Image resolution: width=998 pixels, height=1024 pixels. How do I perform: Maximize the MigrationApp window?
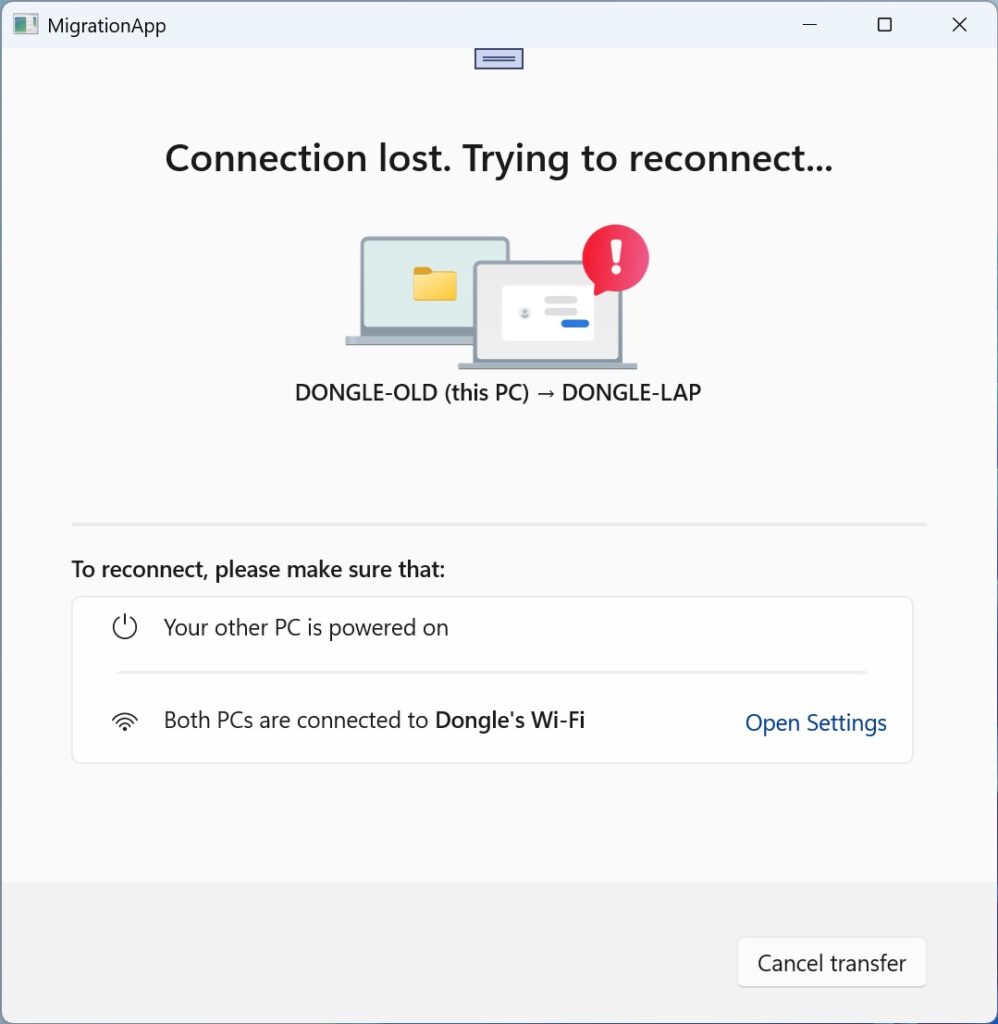click(884, 24)
